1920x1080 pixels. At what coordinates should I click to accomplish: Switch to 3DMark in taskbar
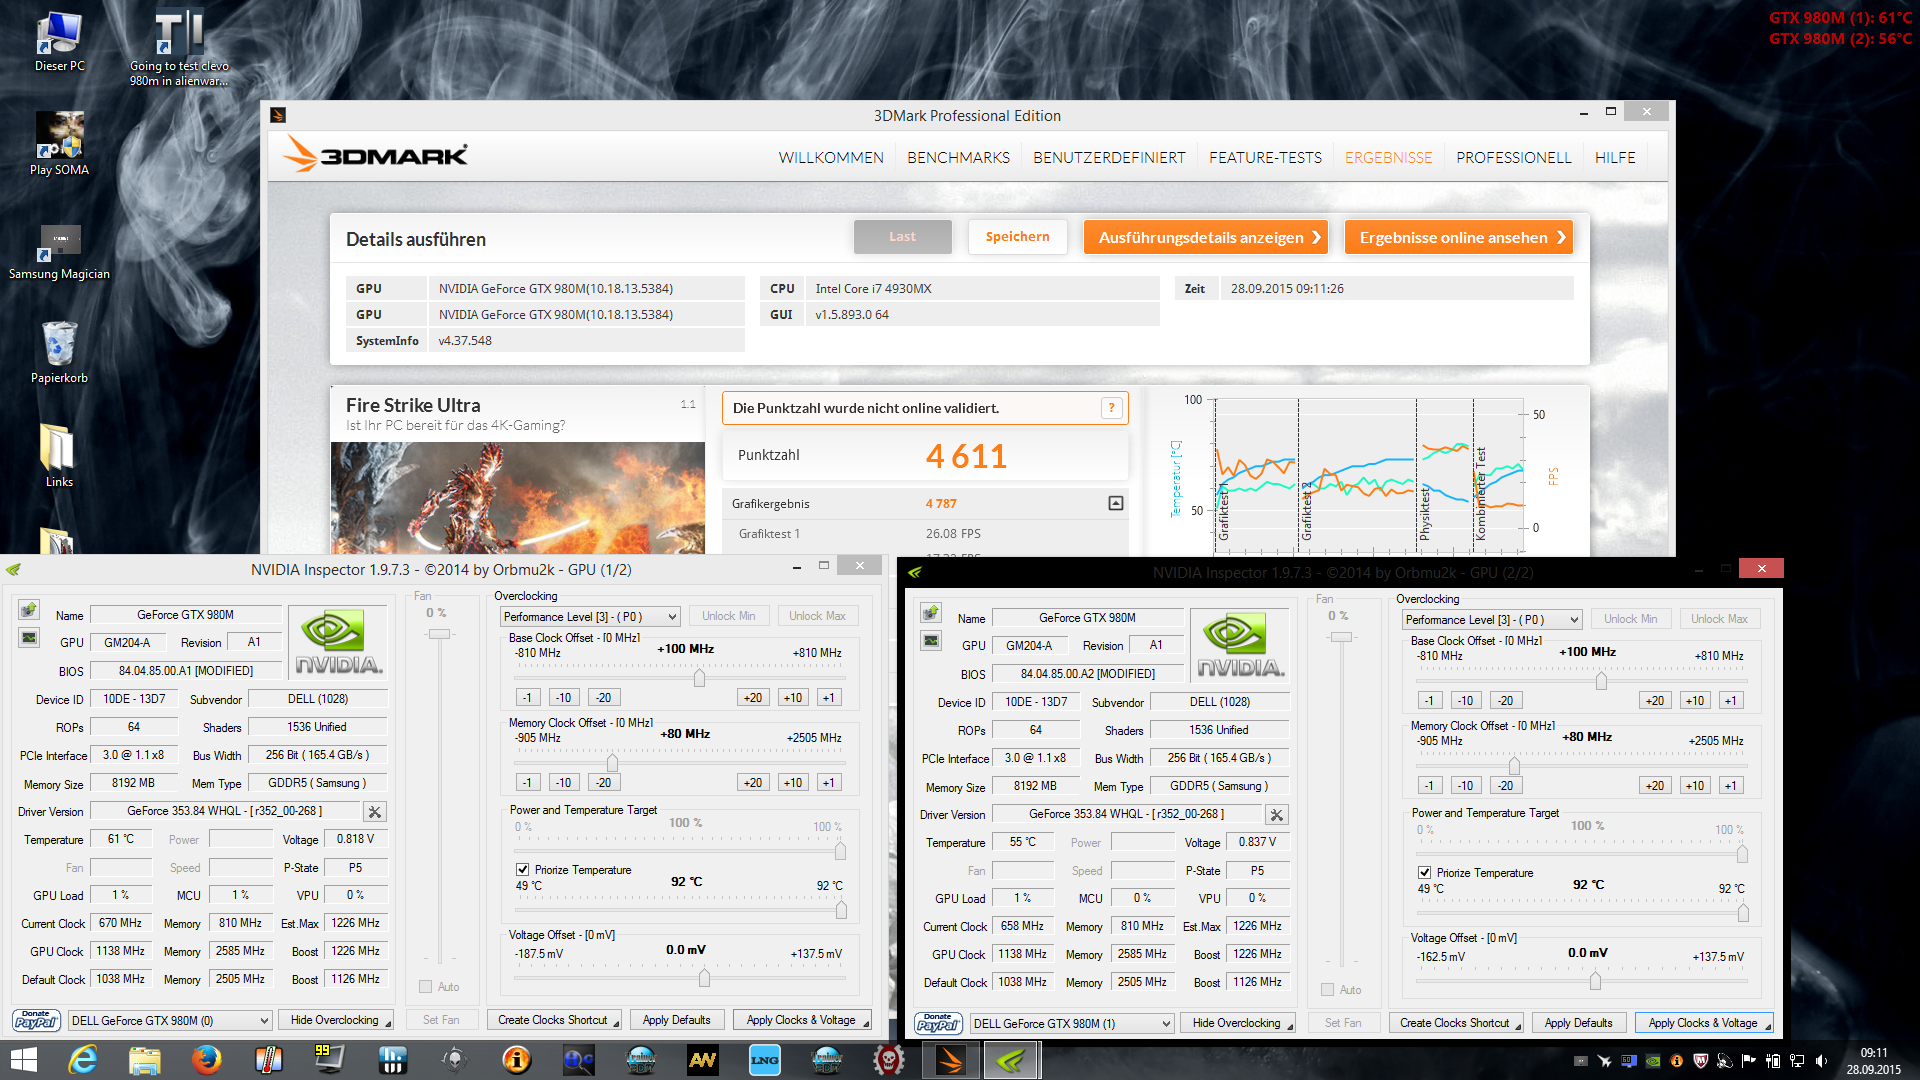950,1060
